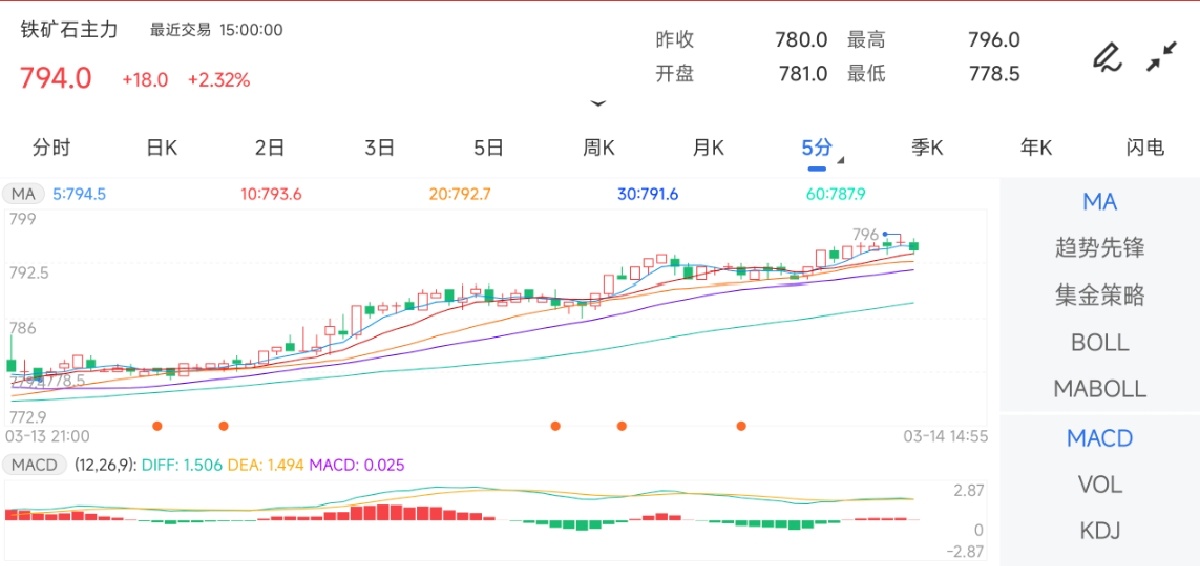
Task: Select 趋势先锋 indicator
Action: (1100, 248)
